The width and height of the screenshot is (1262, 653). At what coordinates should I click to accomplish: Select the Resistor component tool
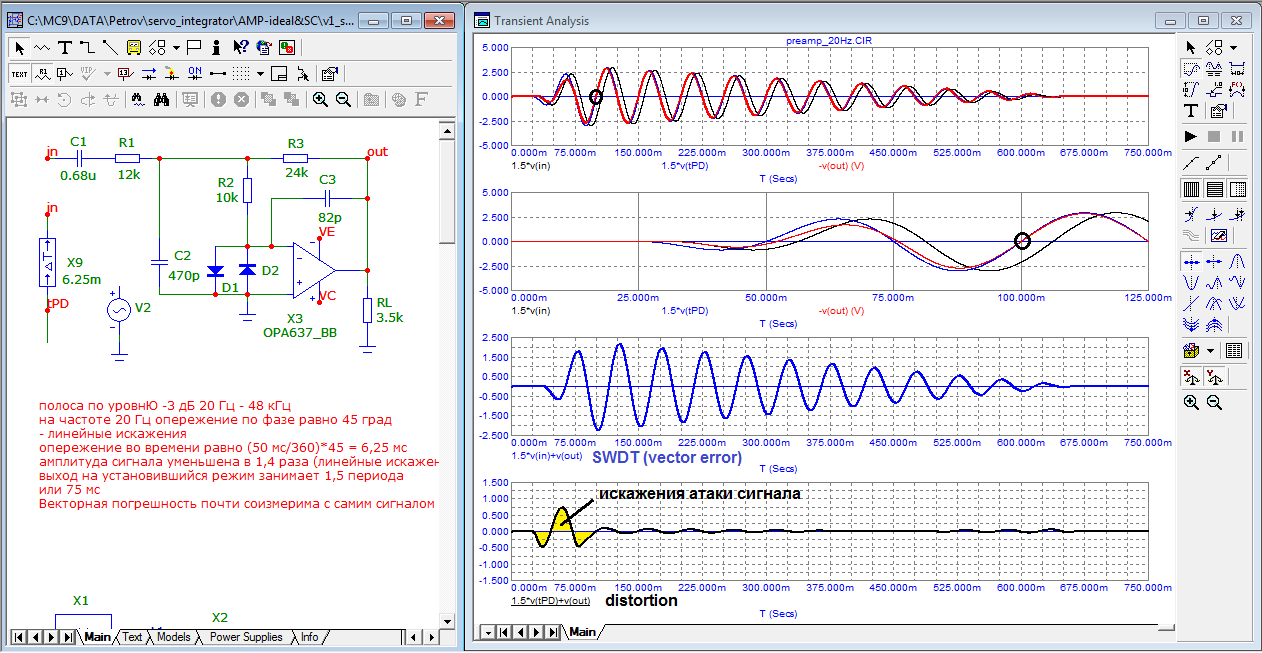tap(42, 47)
